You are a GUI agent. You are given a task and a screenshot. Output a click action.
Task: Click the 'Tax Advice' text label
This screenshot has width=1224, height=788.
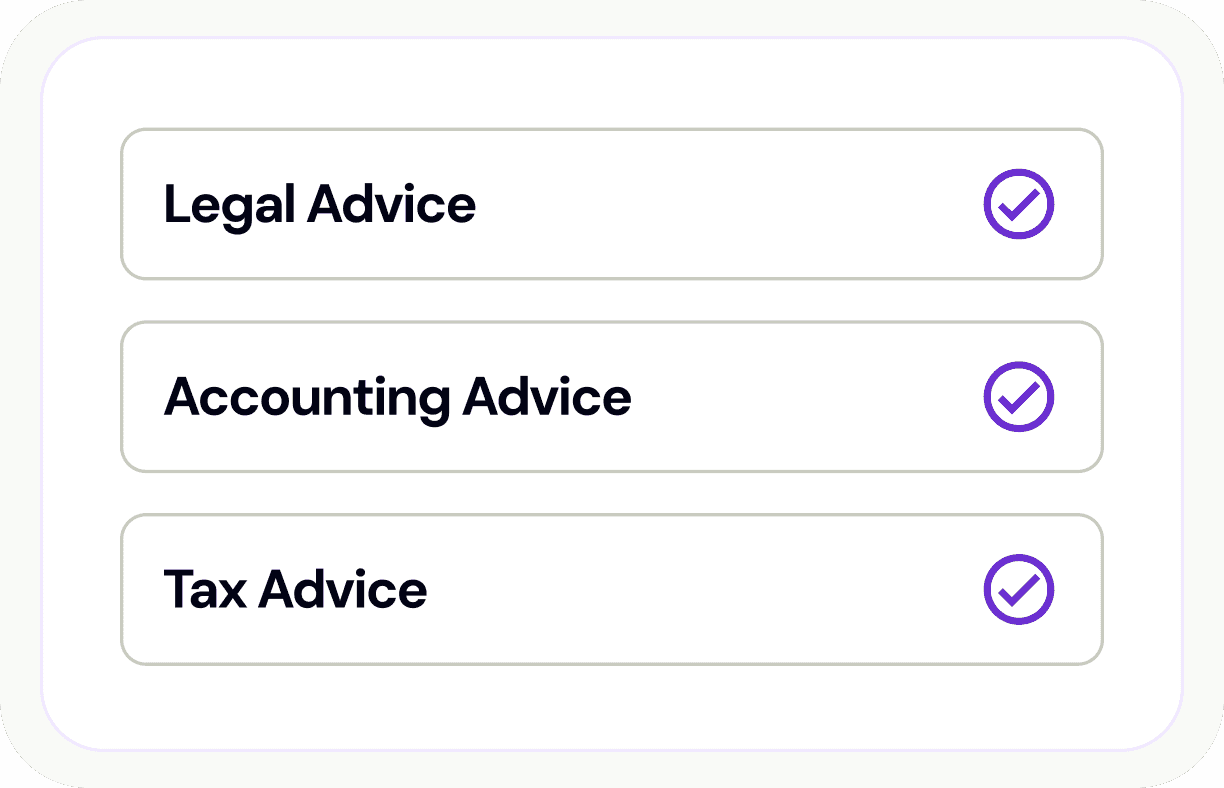(295, 589)
